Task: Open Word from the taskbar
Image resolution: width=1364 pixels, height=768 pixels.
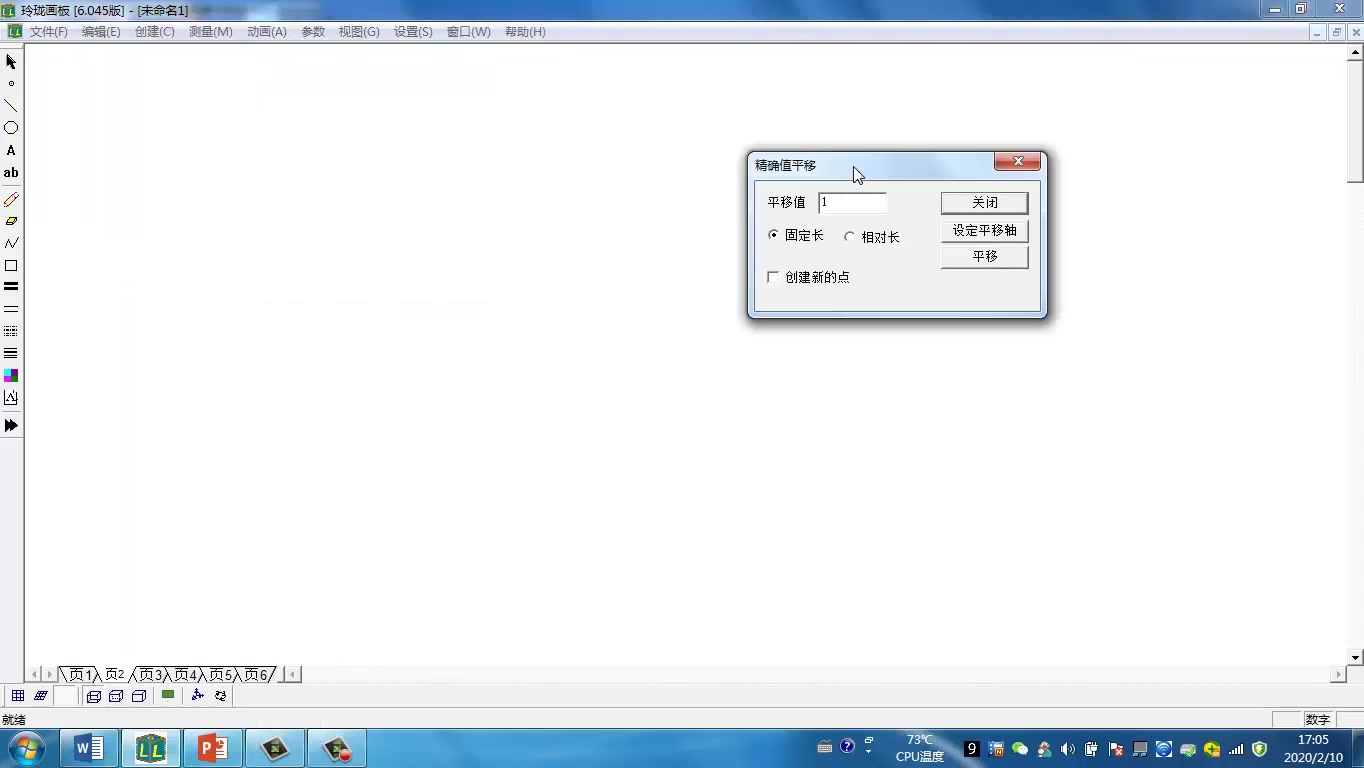Action: [89, 748]
